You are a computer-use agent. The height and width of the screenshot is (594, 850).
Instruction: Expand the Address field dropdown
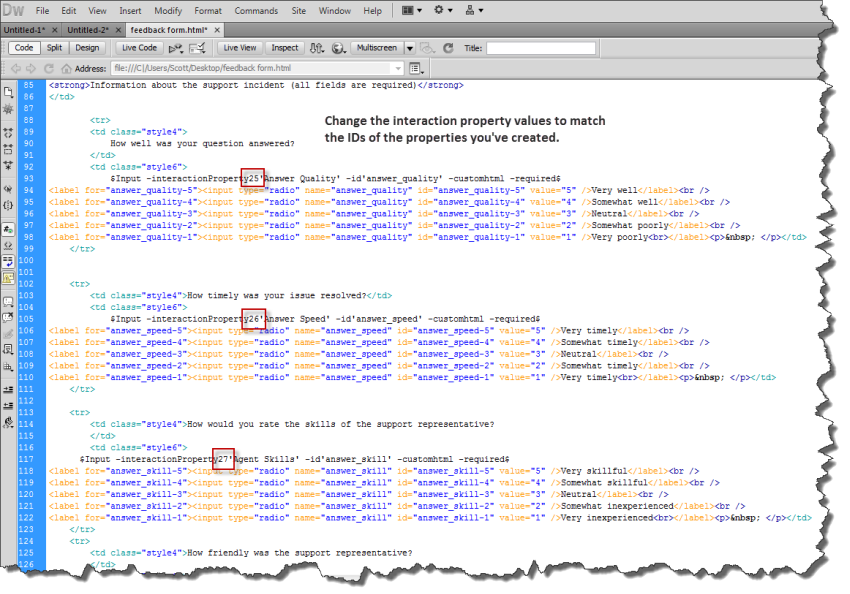(398, 68)
